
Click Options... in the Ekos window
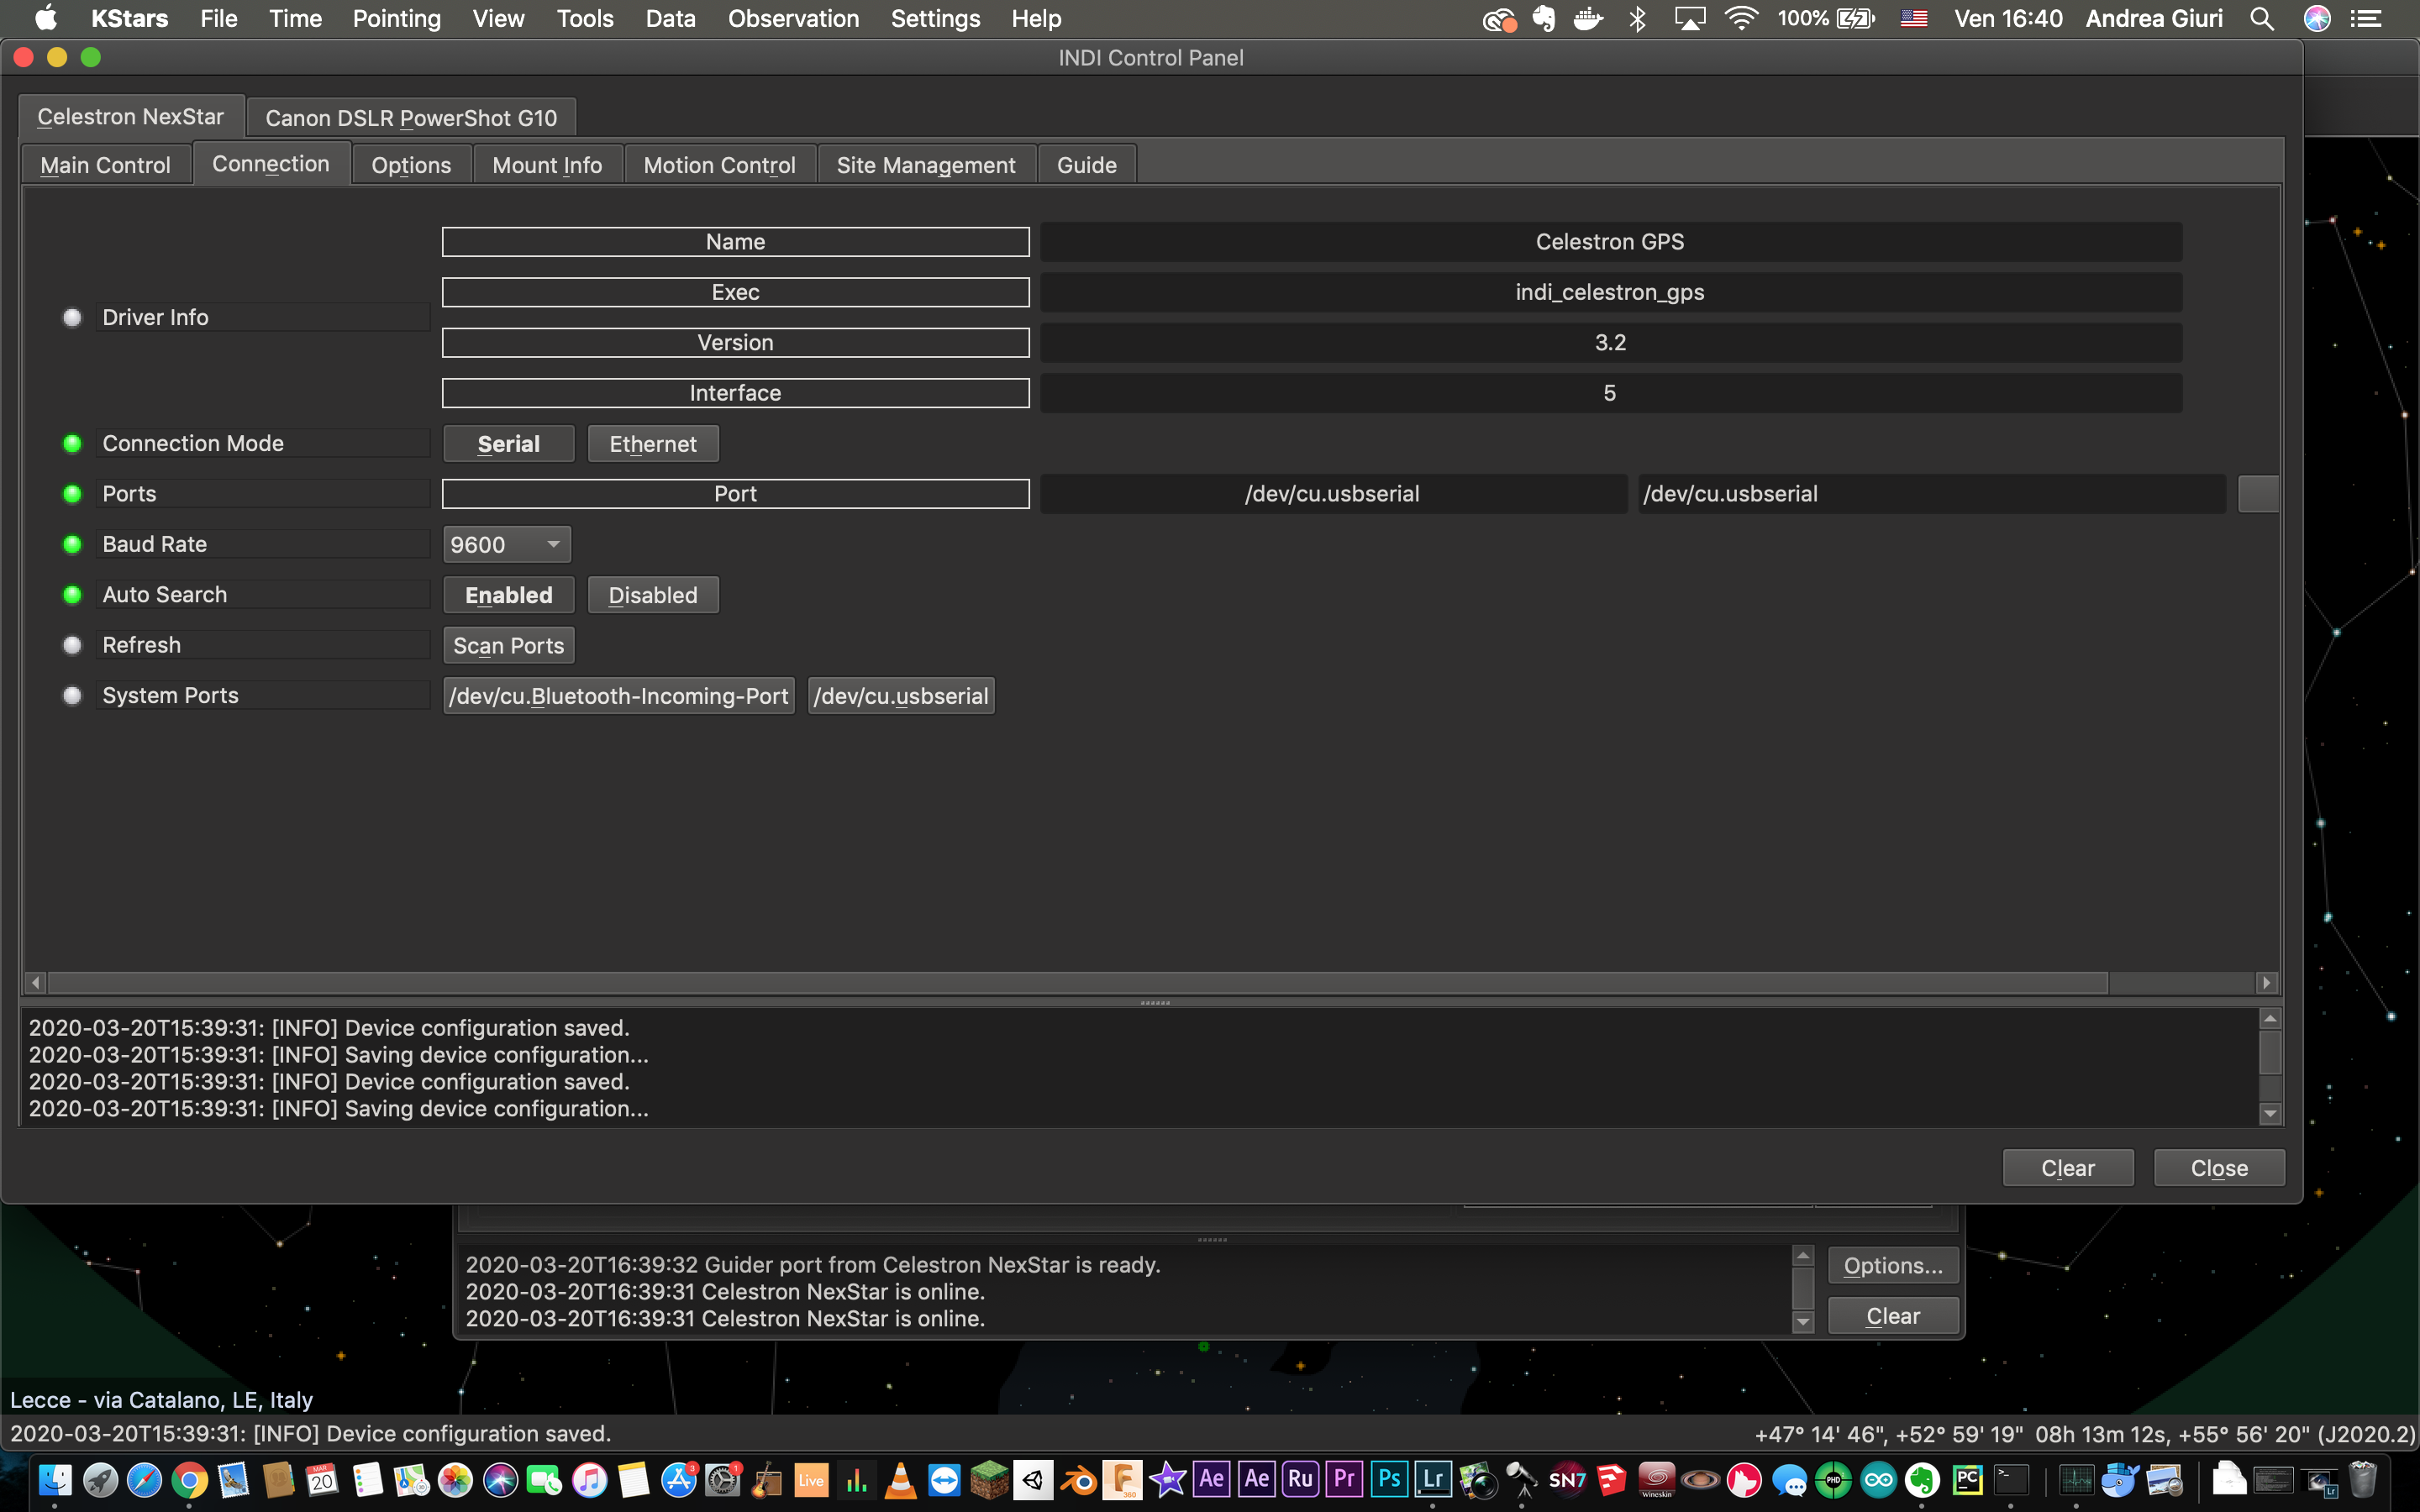(x=1893, y=1266)
